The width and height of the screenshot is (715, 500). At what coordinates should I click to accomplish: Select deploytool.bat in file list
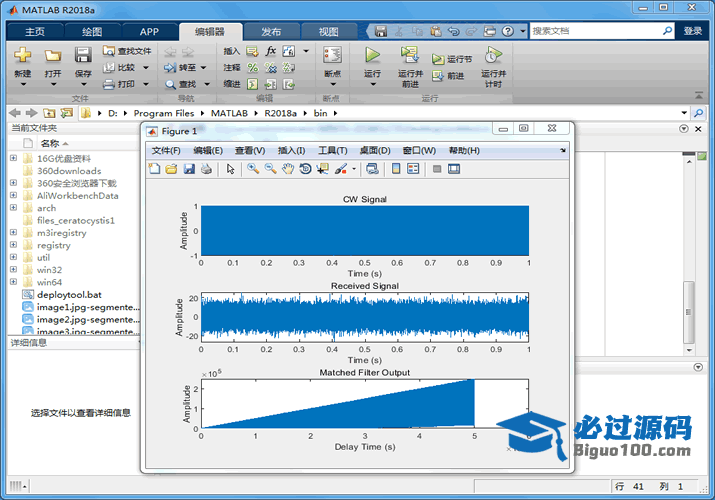point(69,295)
